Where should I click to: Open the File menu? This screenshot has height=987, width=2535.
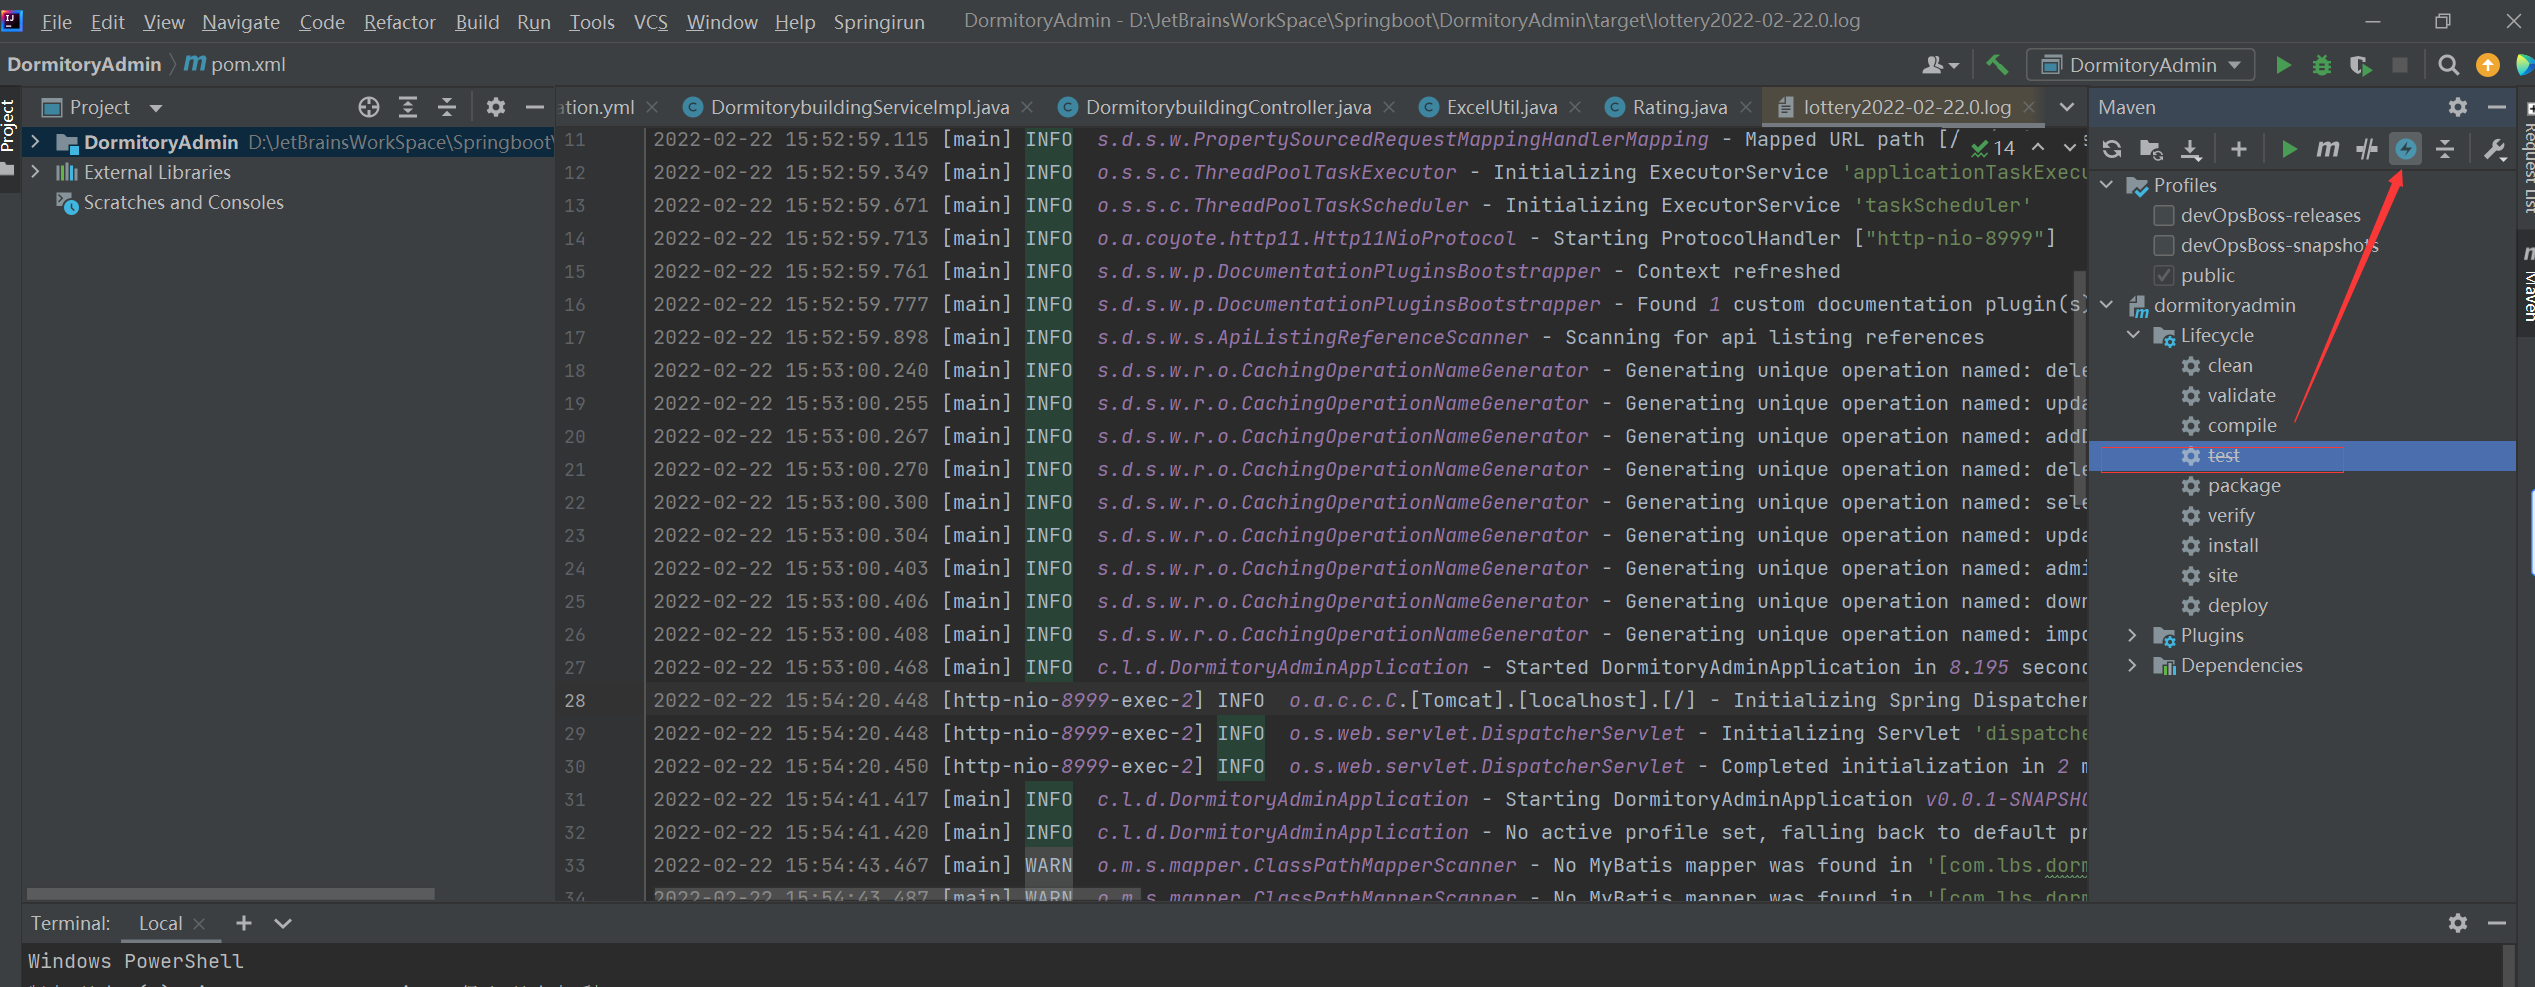click(x=56, y=21)
